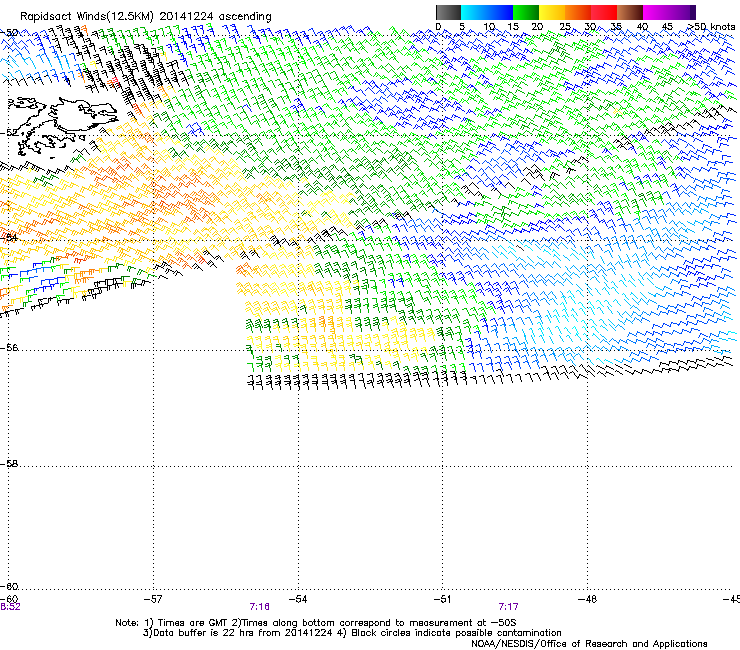Click the note line starting 'Note: 1) Times are GMT'

click(x=316, y=623)
